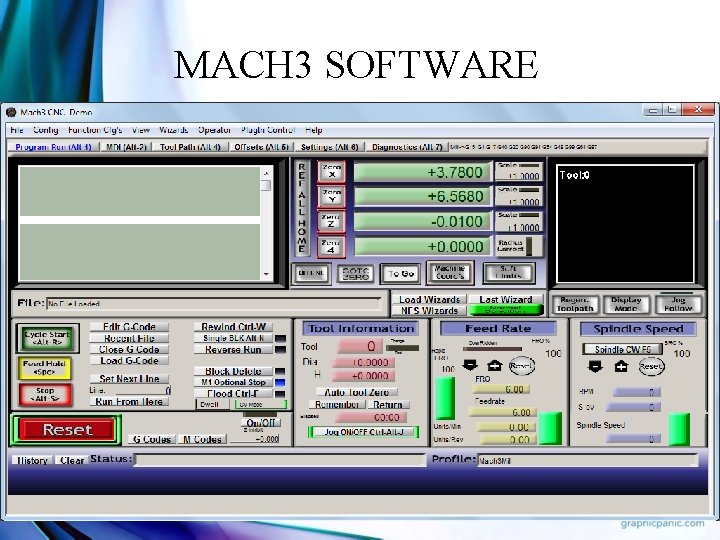Open the Operator menu
The image size is (720, 540).
click(x=214, y=130)
